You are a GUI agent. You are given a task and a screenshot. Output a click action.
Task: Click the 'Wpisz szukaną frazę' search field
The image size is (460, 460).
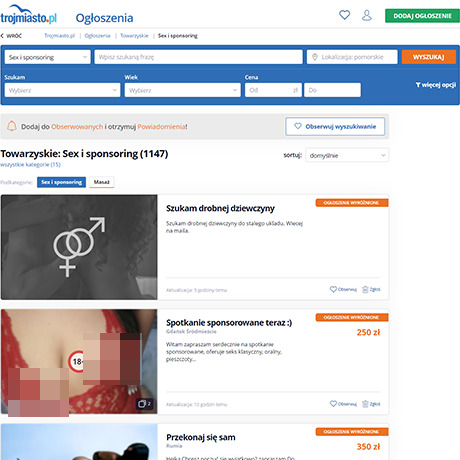click(198, 57)
